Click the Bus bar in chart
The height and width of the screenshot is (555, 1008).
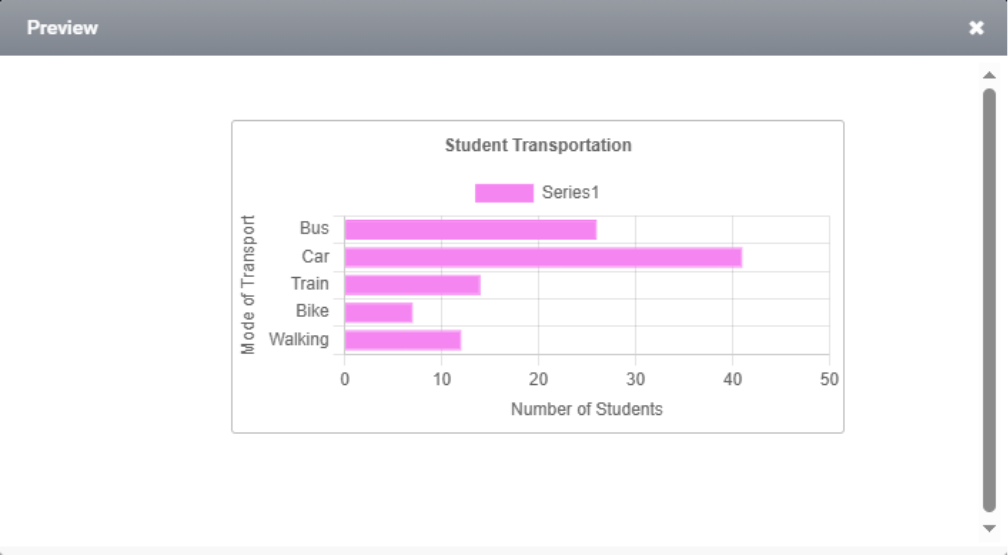(470, 230)
